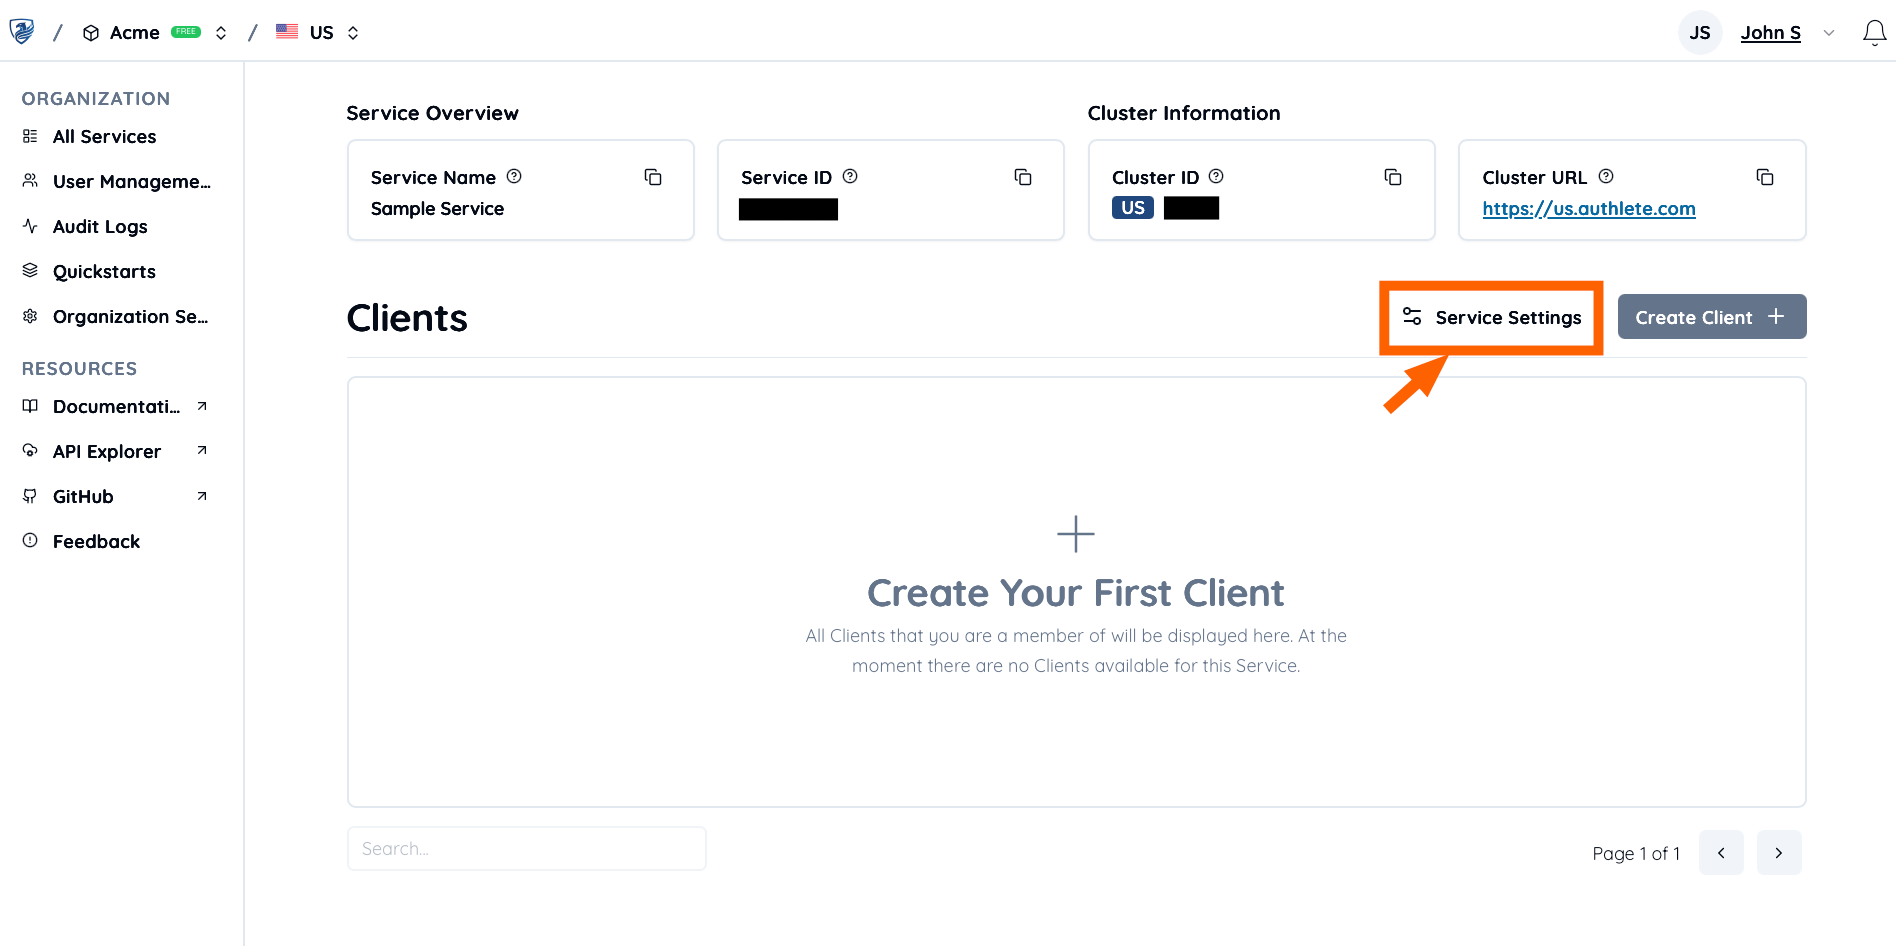The width and height of the screenshot is (1896, 946).
Task: Focus the client Search field
Action: click(x=527, y=848)
